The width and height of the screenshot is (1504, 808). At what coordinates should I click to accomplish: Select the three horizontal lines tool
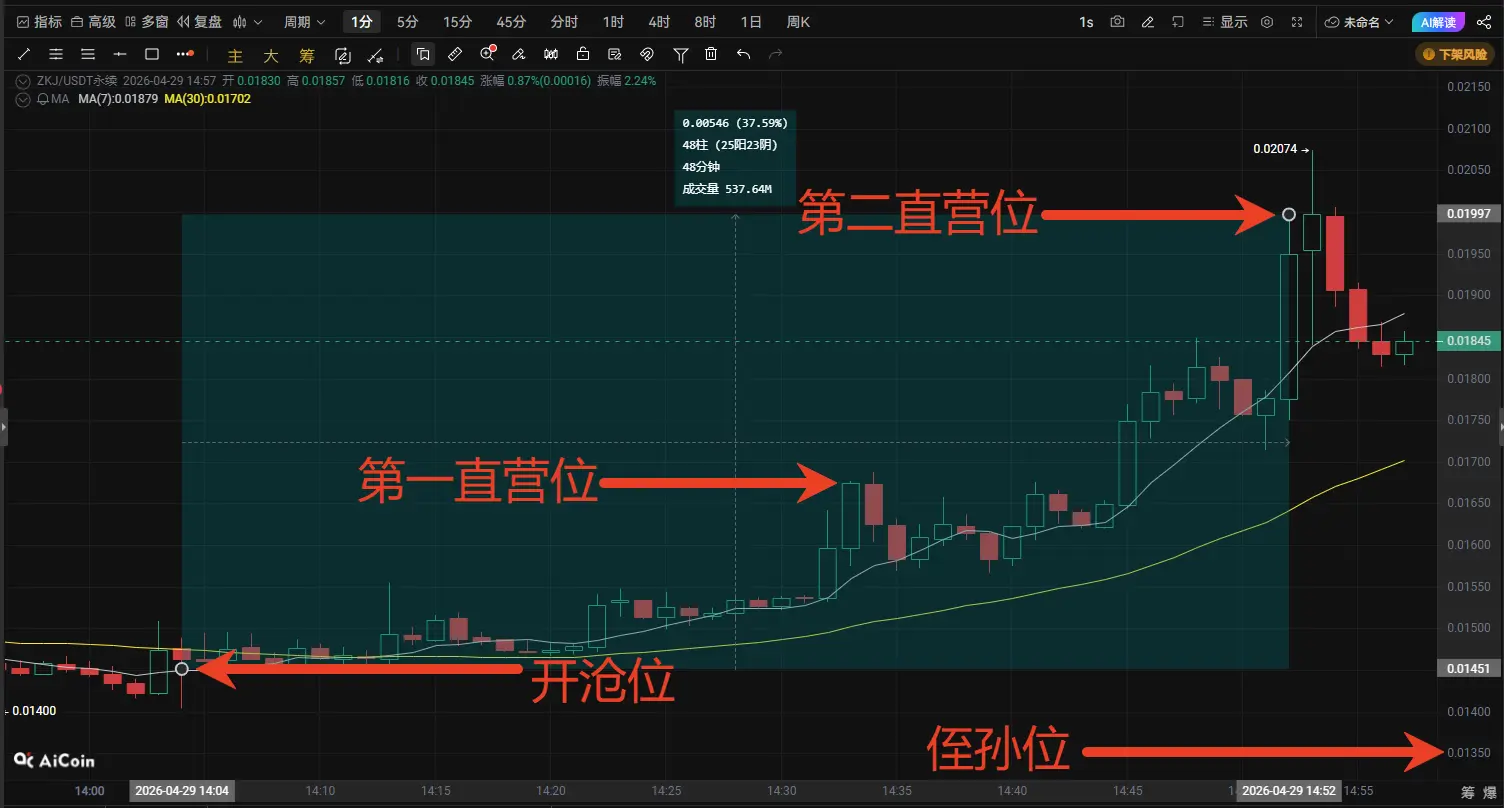point(88,54)
